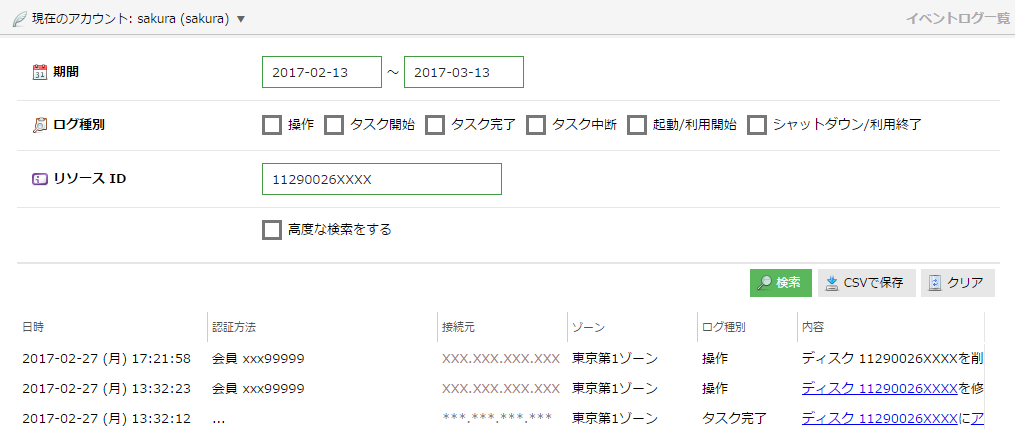
Task: Click the クリア button to reset filters
Action: click(x=957, y=283)
